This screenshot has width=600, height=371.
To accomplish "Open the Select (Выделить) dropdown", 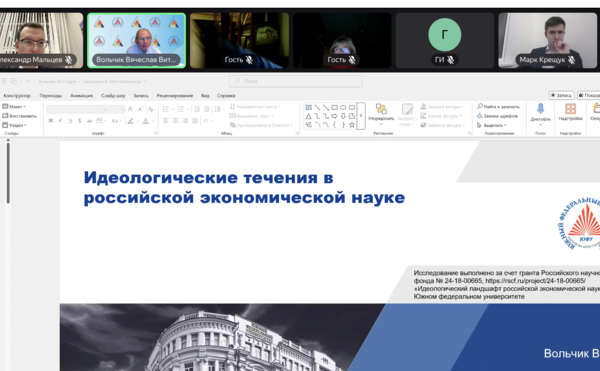I will tap(492, 125).
